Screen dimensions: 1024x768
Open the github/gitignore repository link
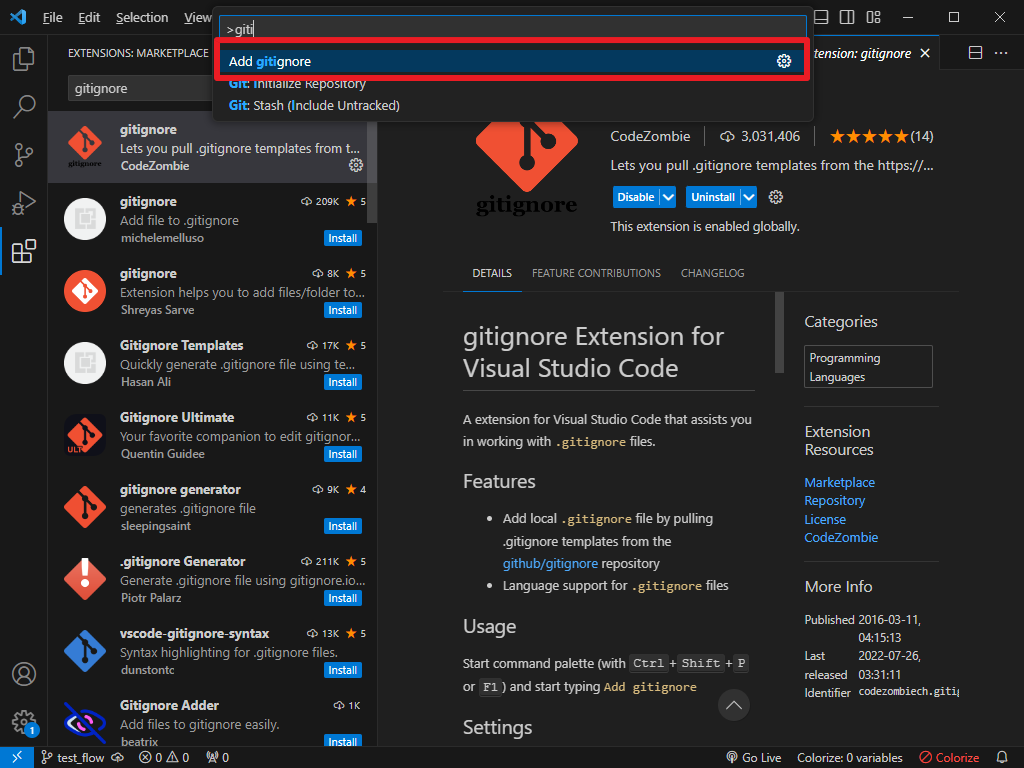pos(551,564)
